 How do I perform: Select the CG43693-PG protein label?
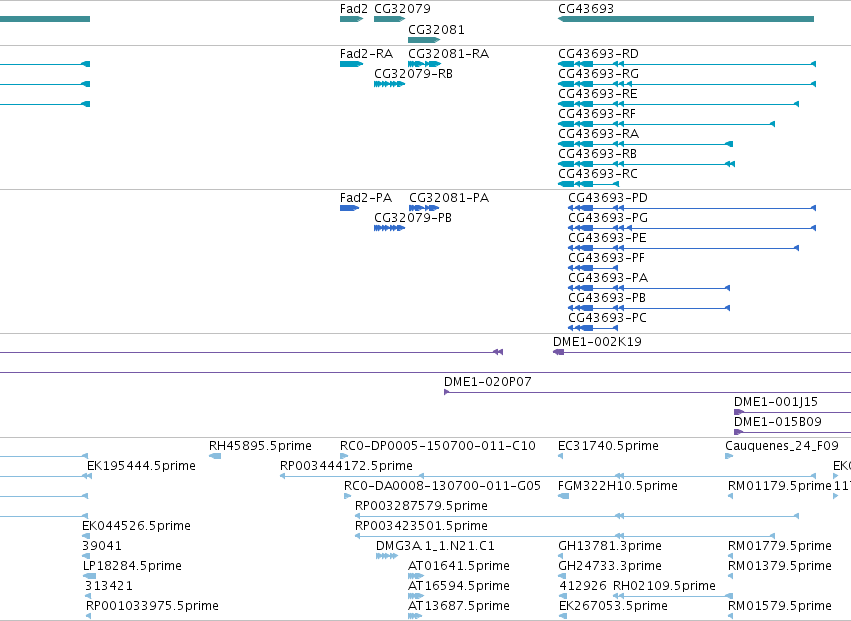click(x=608, y=218)
